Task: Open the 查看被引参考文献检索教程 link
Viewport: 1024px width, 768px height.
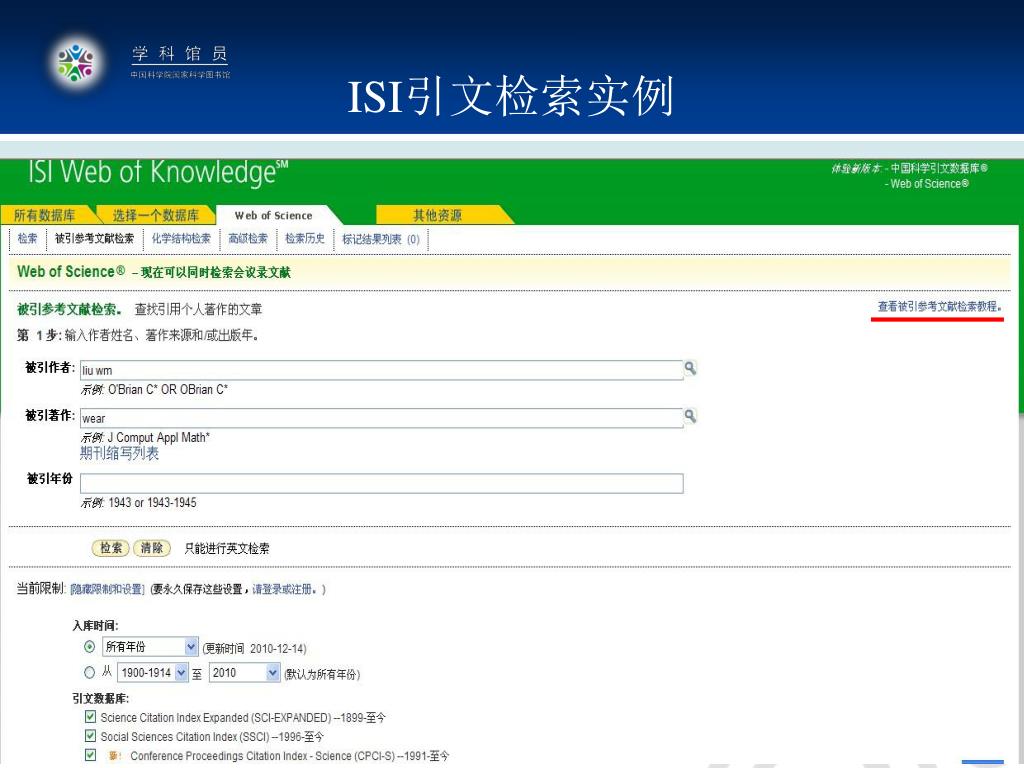Action: [938, 306]
